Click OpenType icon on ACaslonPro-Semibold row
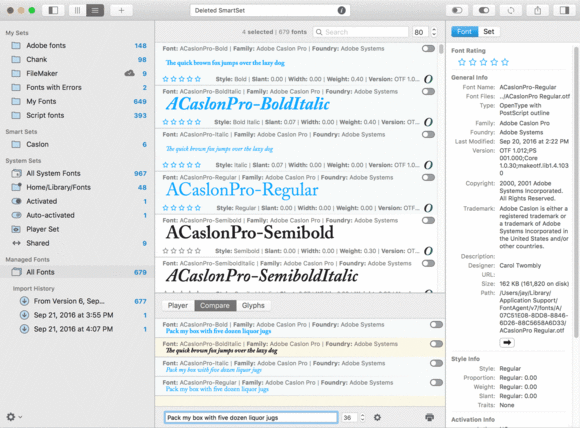580x428 pixels. click(x=428, y=251)
